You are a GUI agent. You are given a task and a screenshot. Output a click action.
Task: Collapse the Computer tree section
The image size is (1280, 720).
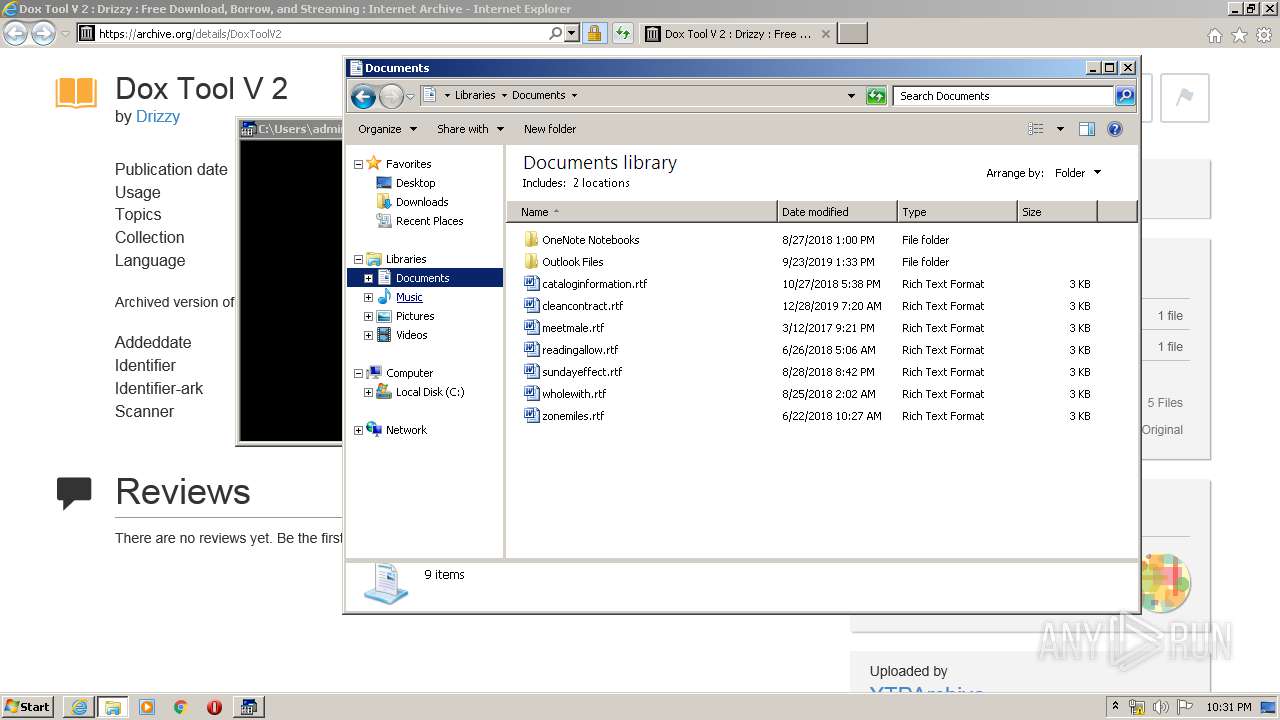pos(359,373)
